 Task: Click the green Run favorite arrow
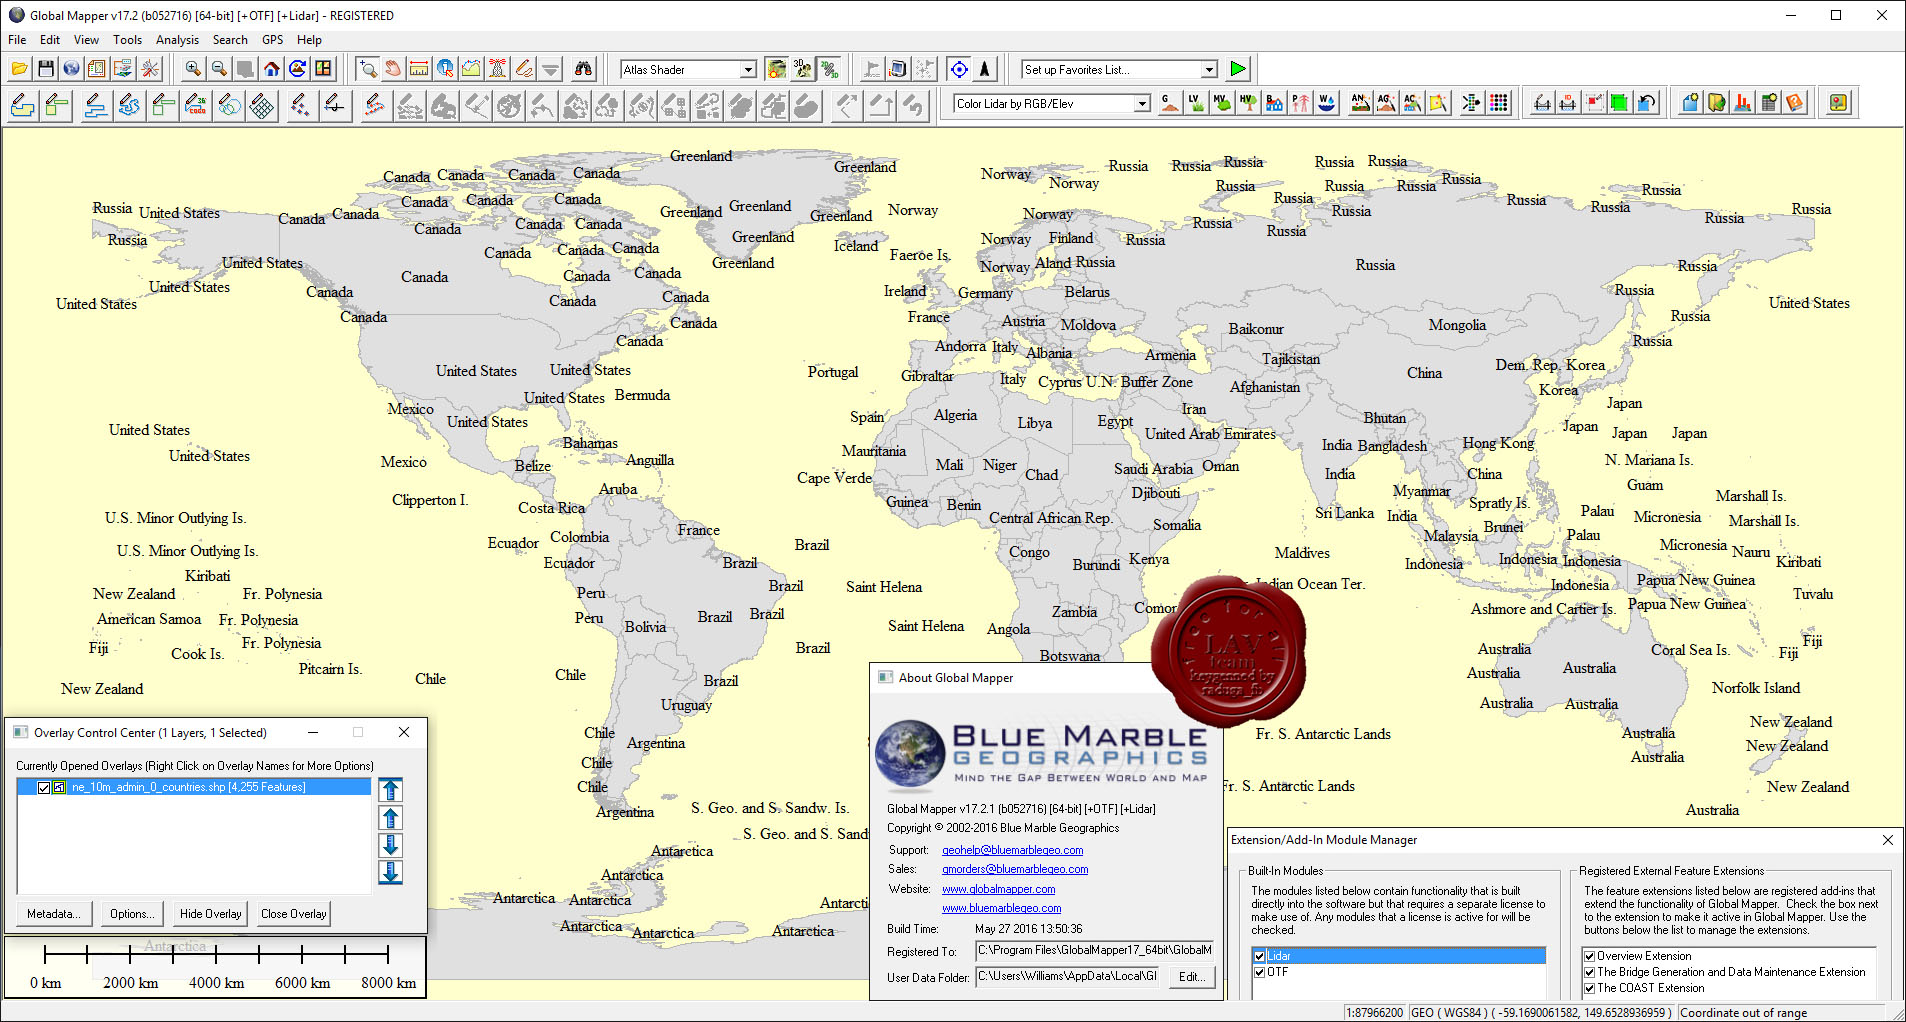1238,69
